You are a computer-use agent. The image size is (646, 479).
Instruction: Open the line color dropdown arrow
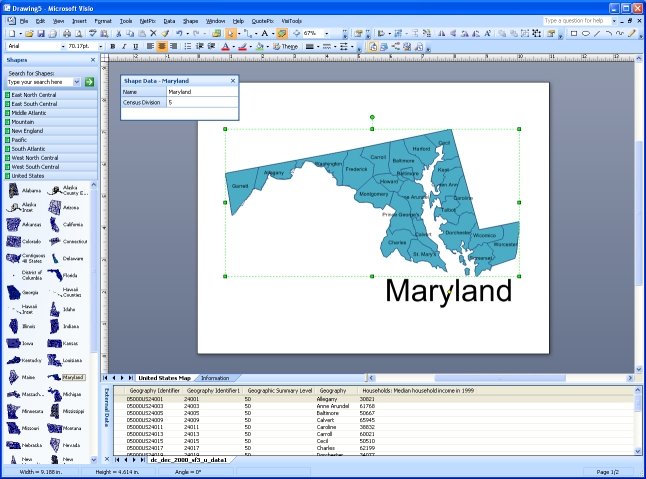pos(250,47)
